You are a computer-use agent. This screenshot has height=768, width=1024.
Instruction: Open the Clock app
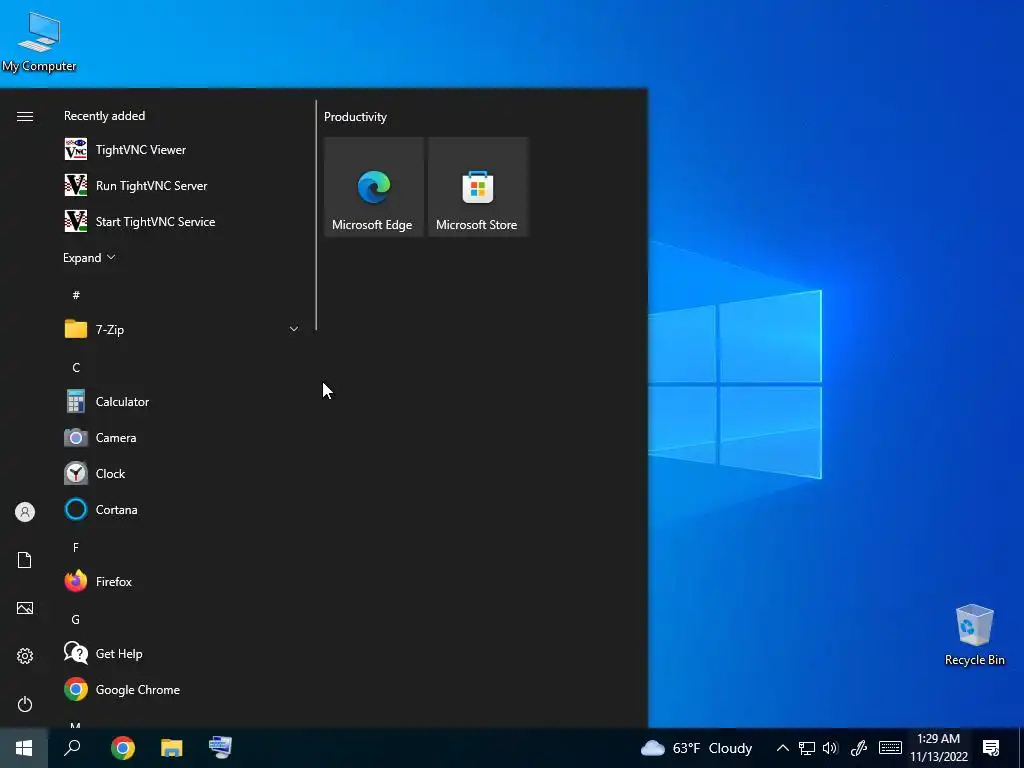pyautogui.click(x=182, y=473)
